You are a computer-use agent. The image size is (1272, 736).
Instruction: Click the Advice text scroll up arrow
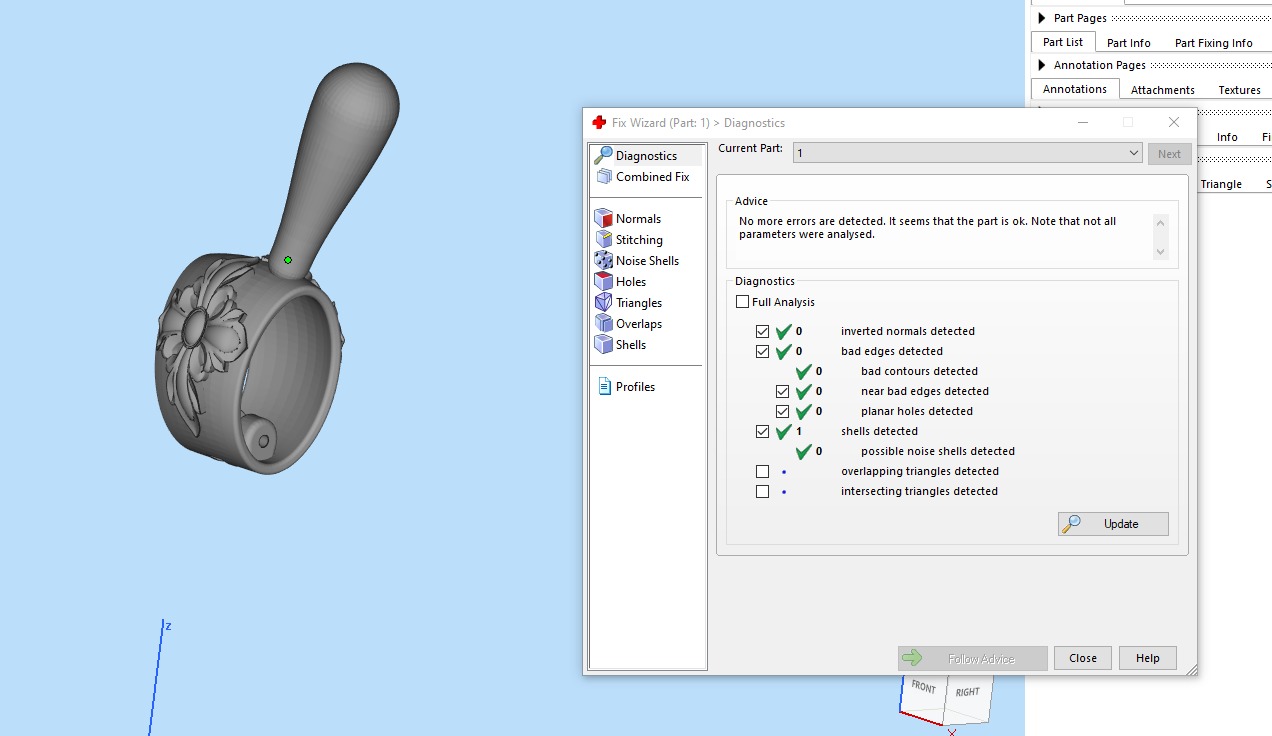click(x=1160, y=222)
